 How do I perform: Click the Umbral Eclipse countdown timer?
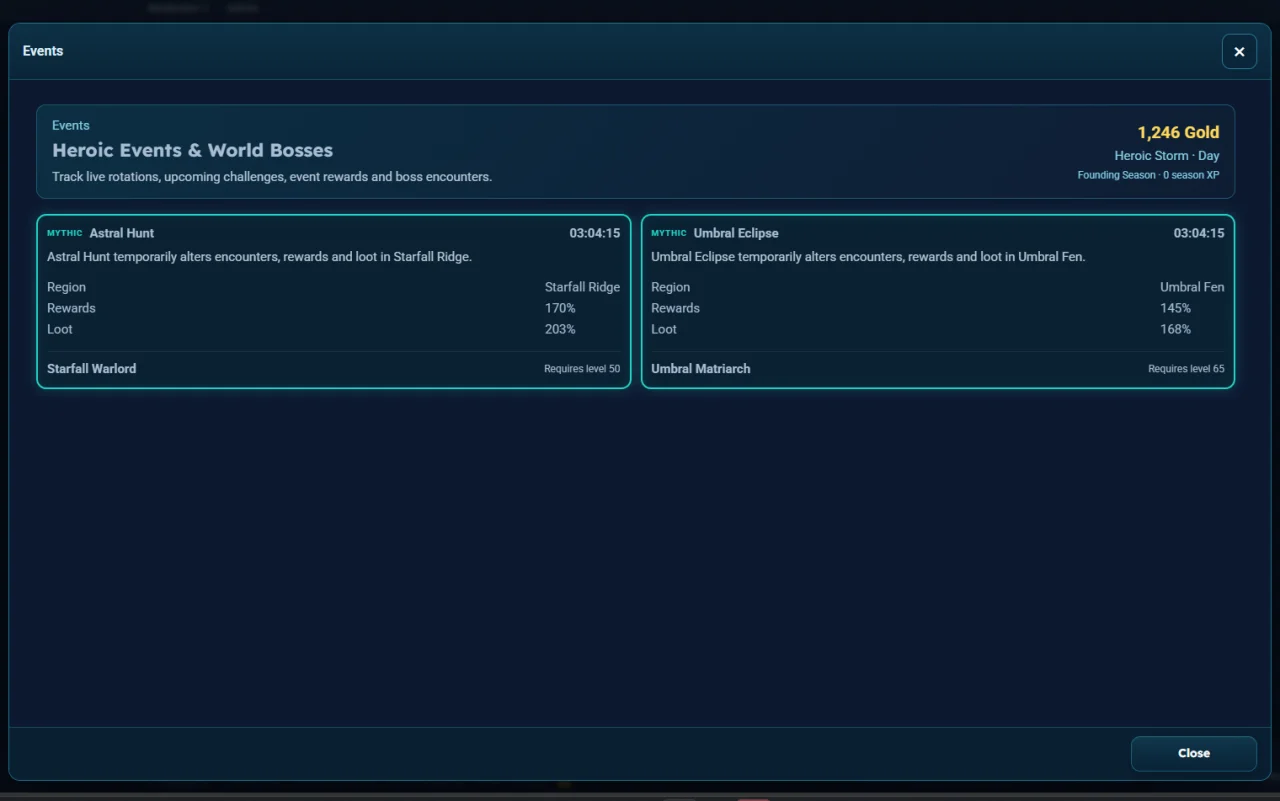[1199, 233]
